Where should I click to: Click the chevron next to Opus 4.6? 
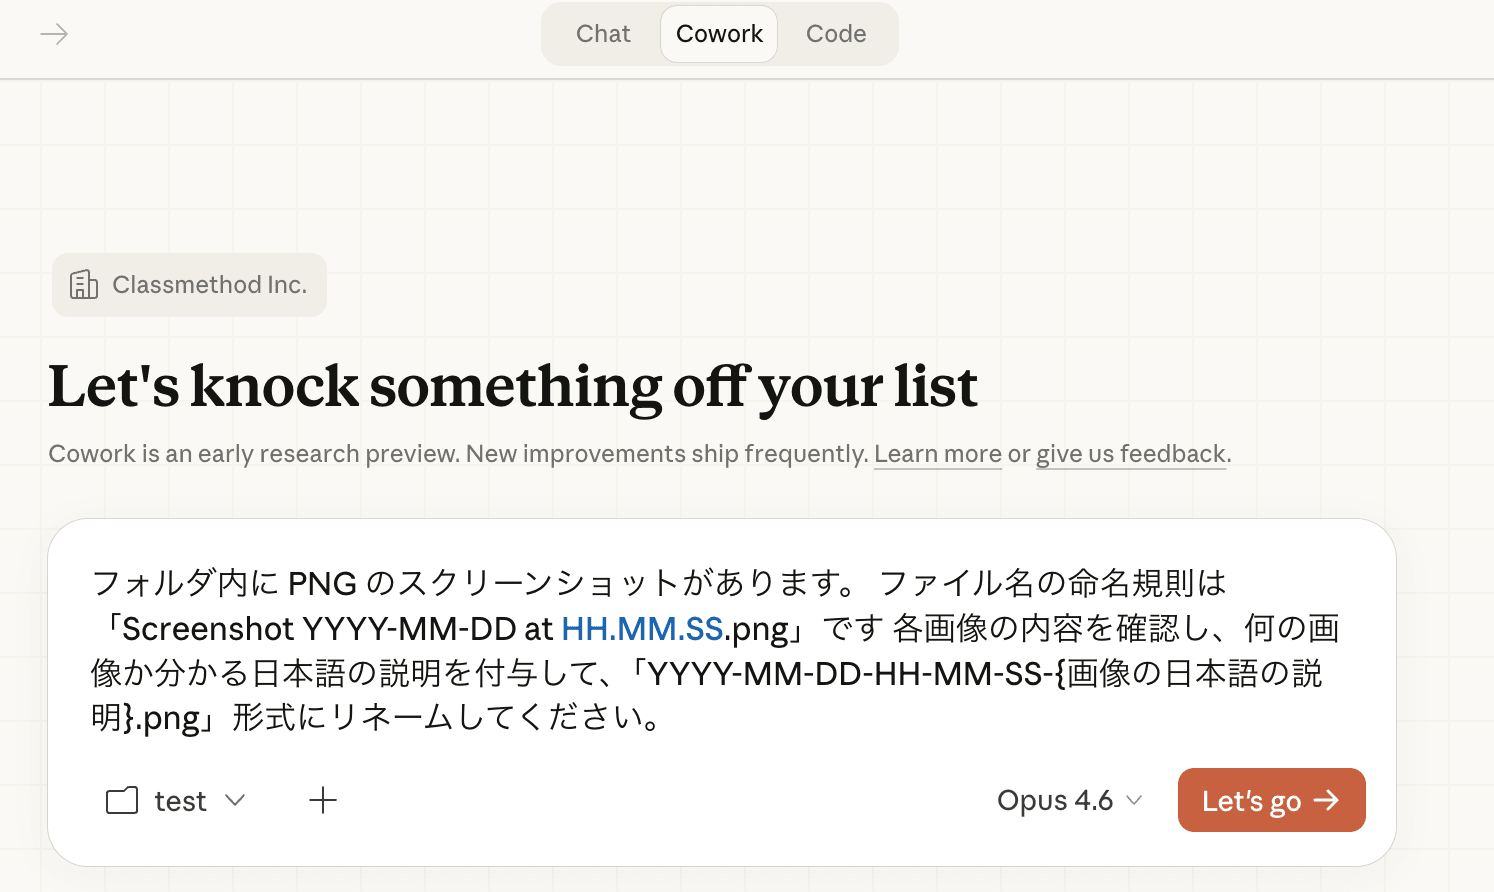1134,800
